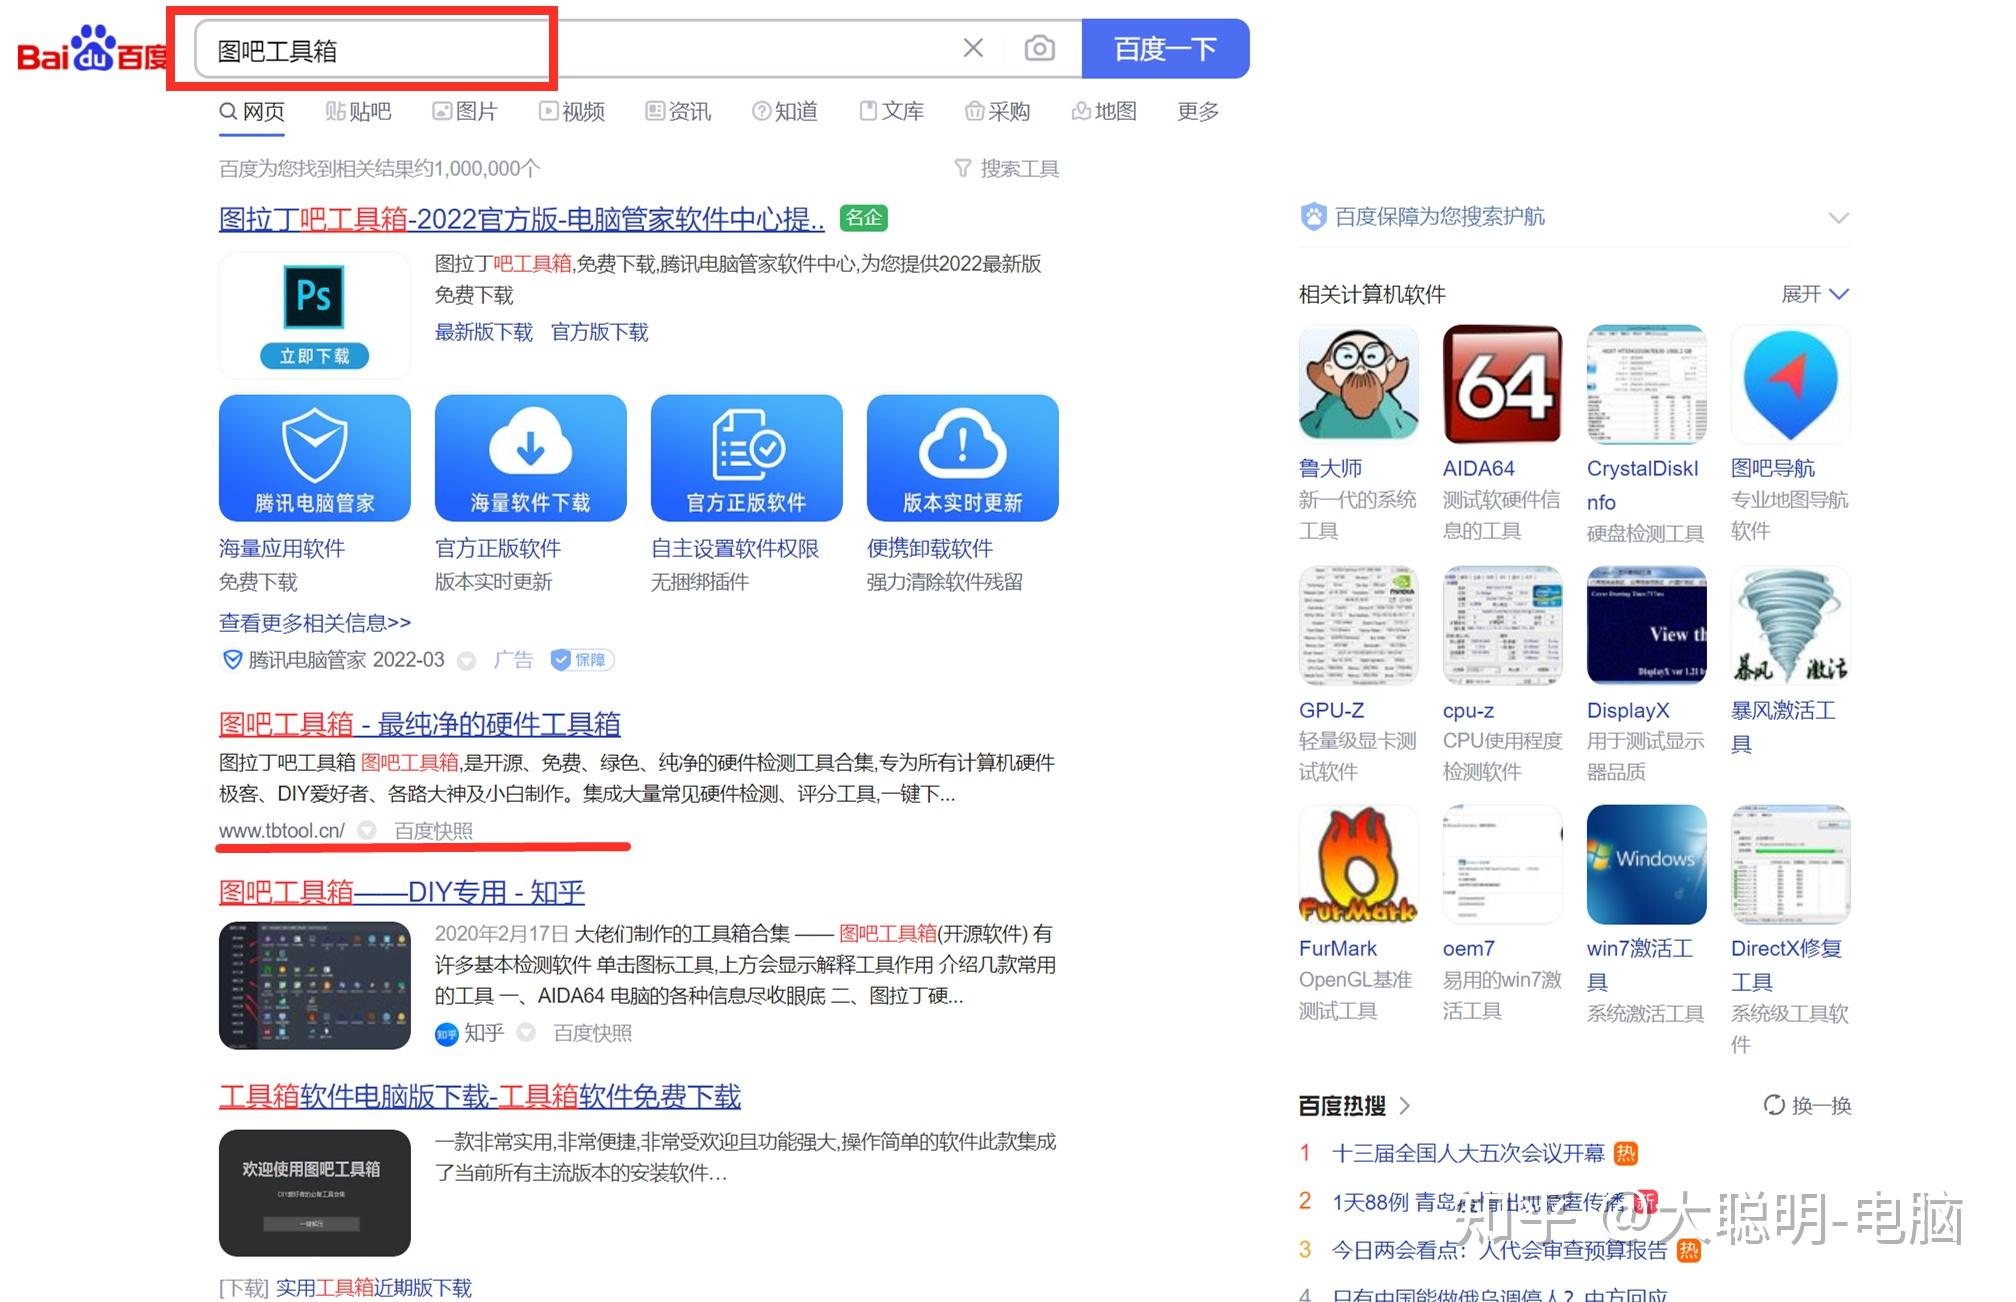This screenshot has width=2016, height=1302.
Task: Click the 暴风激活工具 tornado icon
Action: click(x=1790, y=625)
